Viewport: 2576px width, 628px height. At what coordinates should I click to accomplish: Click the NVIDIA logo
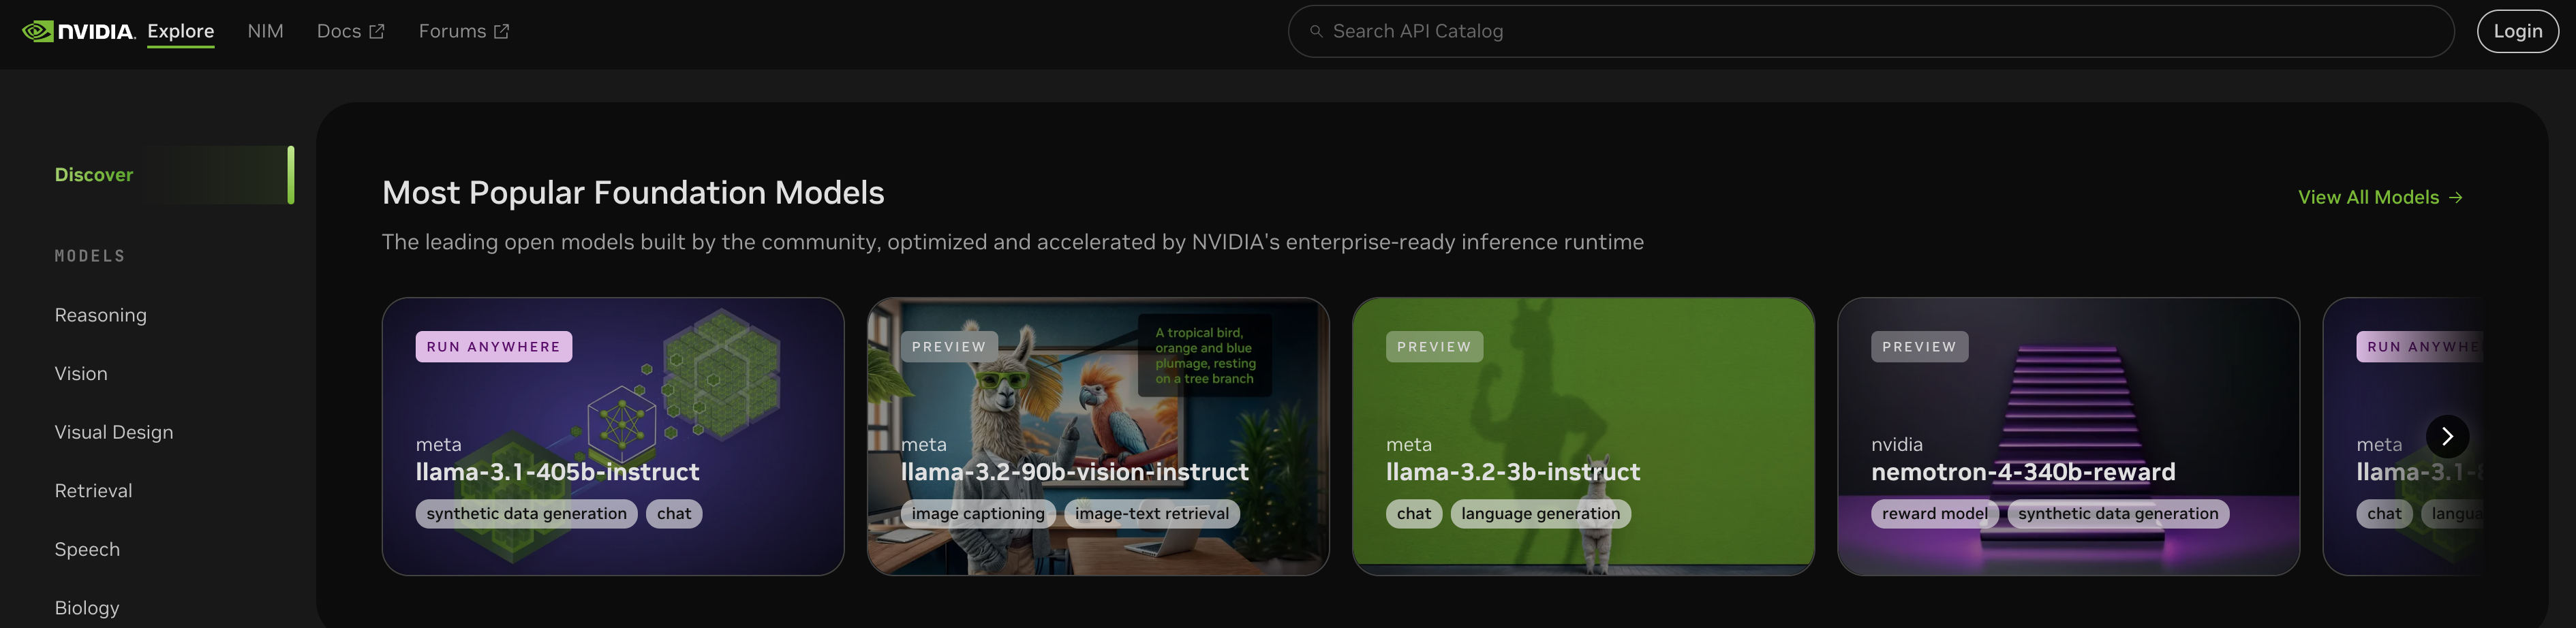point(78,31)
